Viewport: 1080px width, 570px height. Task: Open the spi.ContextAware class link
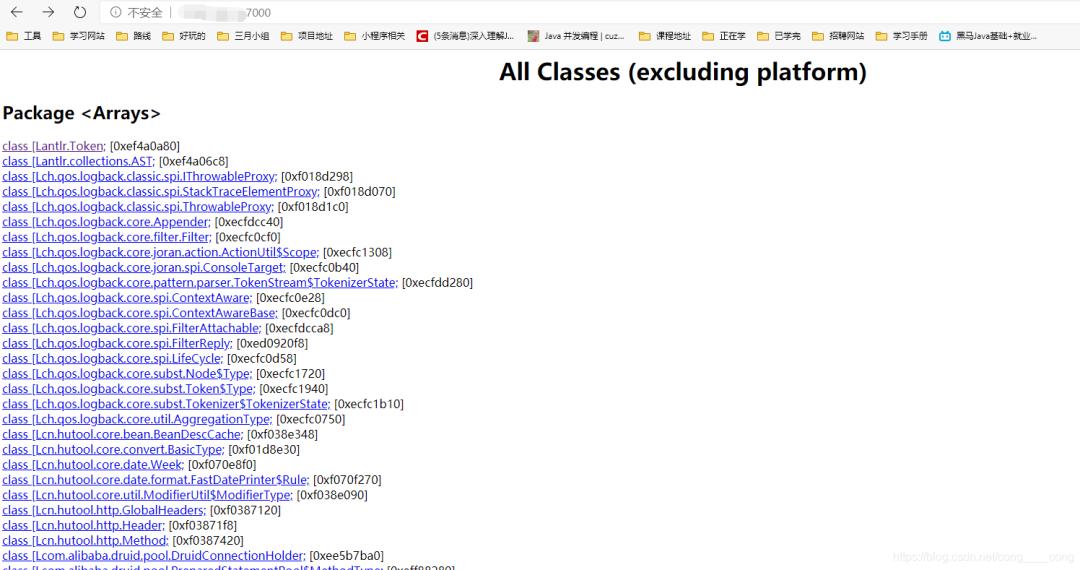point(127,297)
